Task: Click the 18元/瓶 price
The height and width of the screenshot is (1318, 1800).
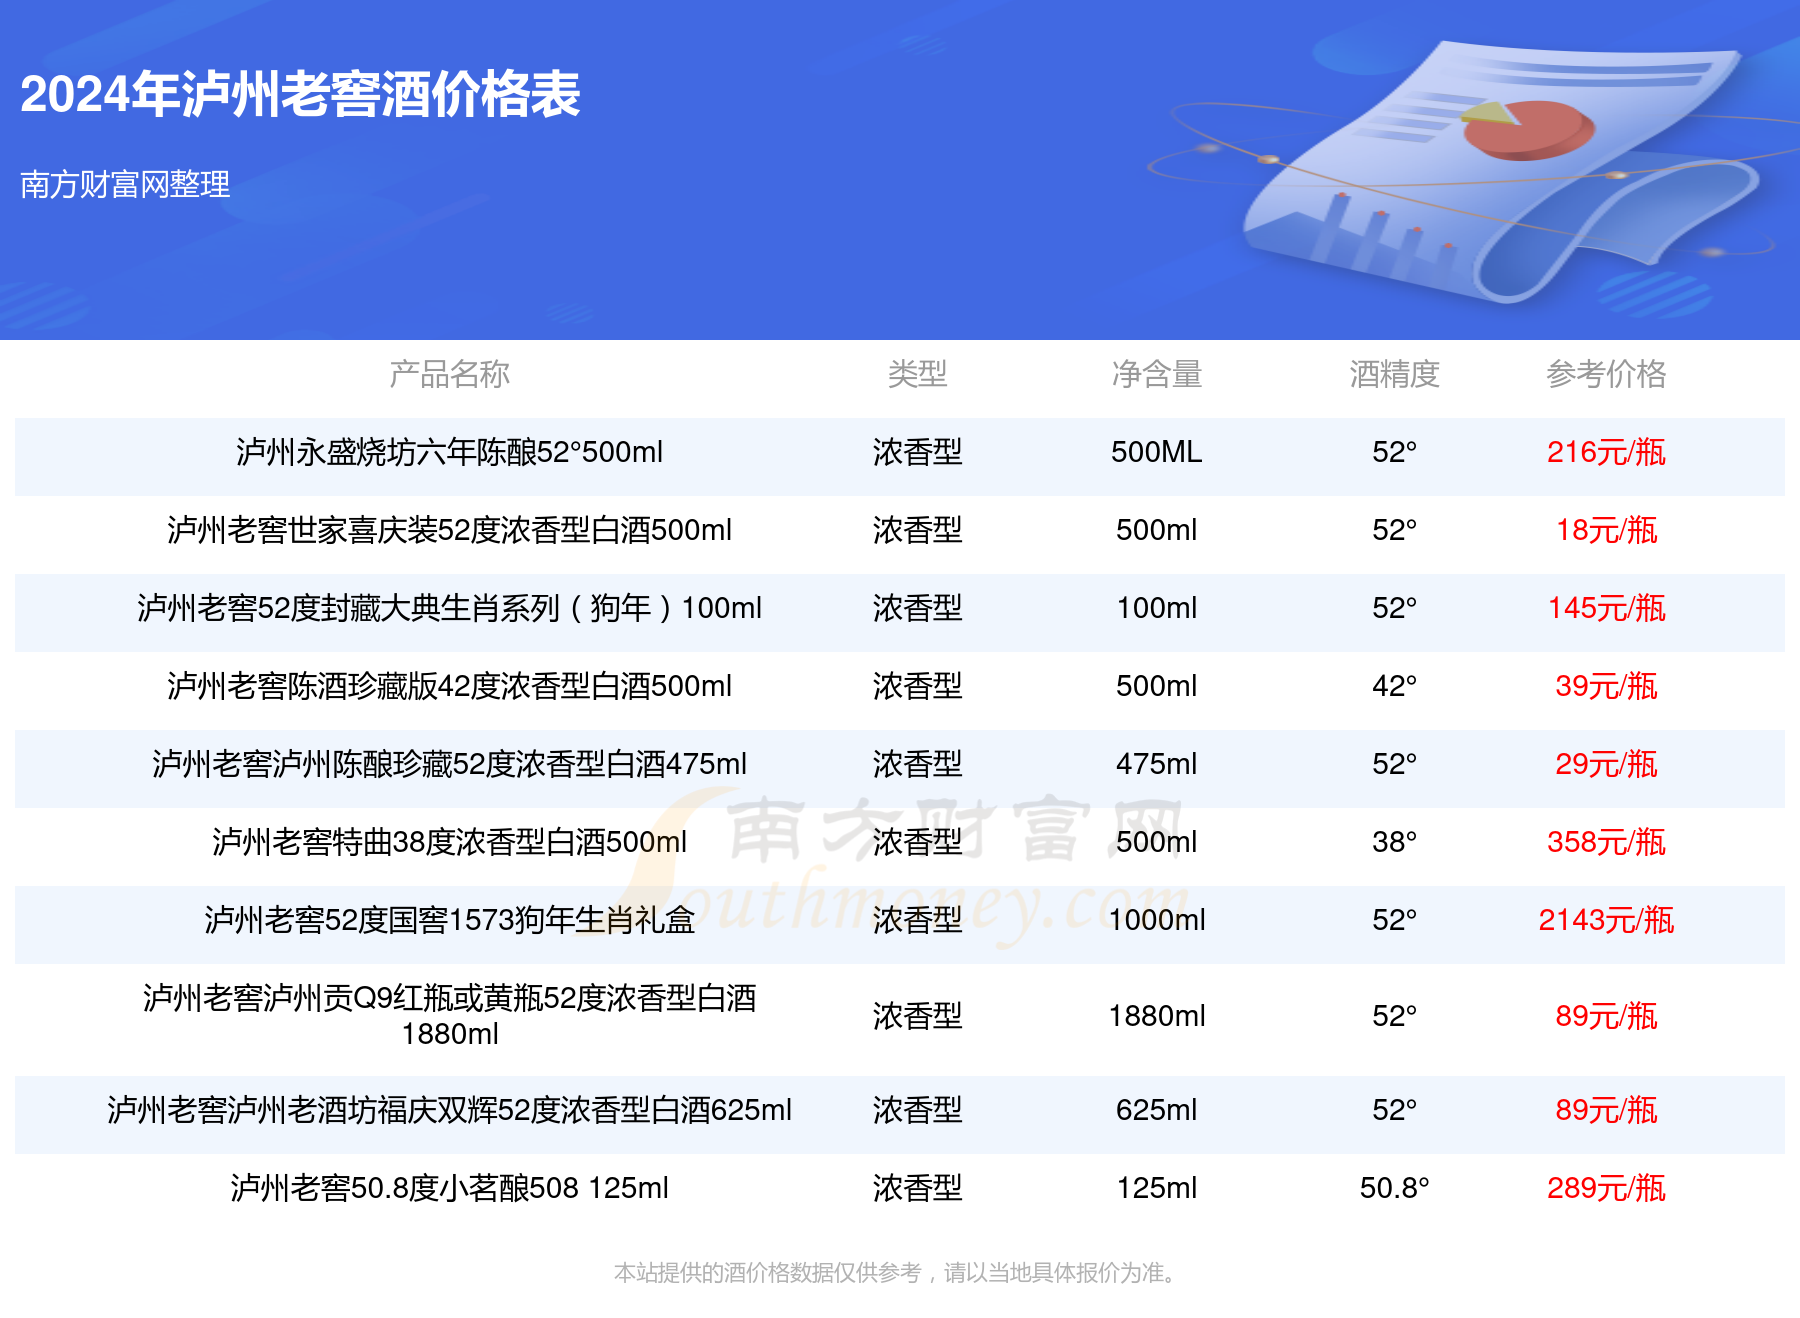Action: coord(1606,530)
